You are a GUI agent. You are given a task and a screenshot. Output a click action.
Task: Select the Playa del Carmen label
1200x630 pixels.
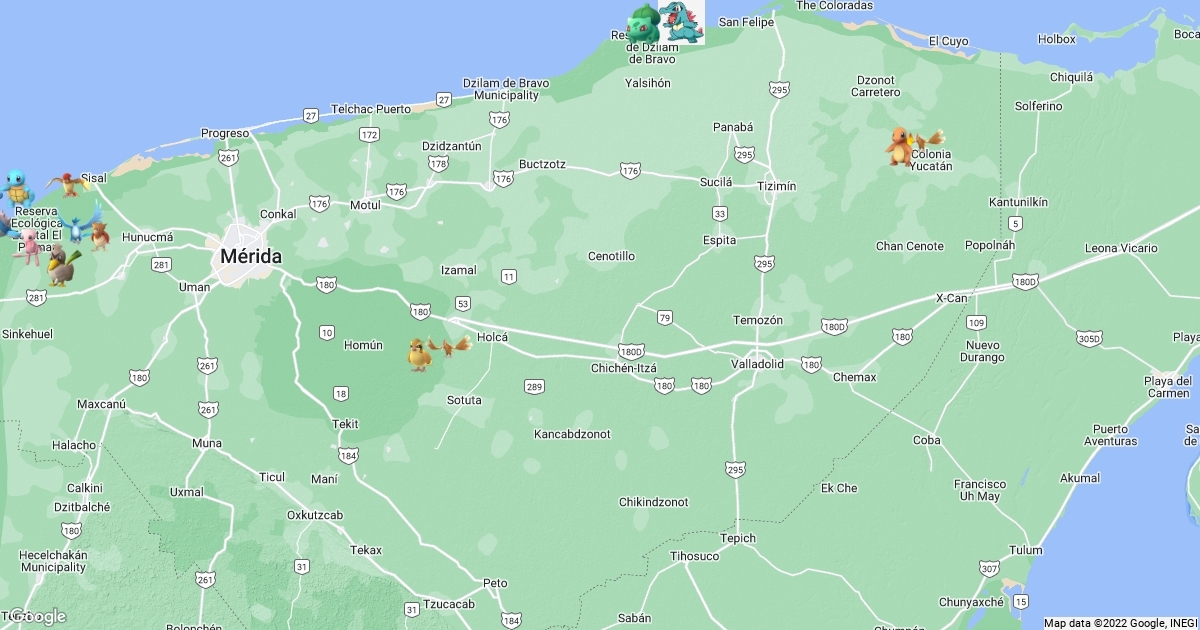[x=1167, y=387]
